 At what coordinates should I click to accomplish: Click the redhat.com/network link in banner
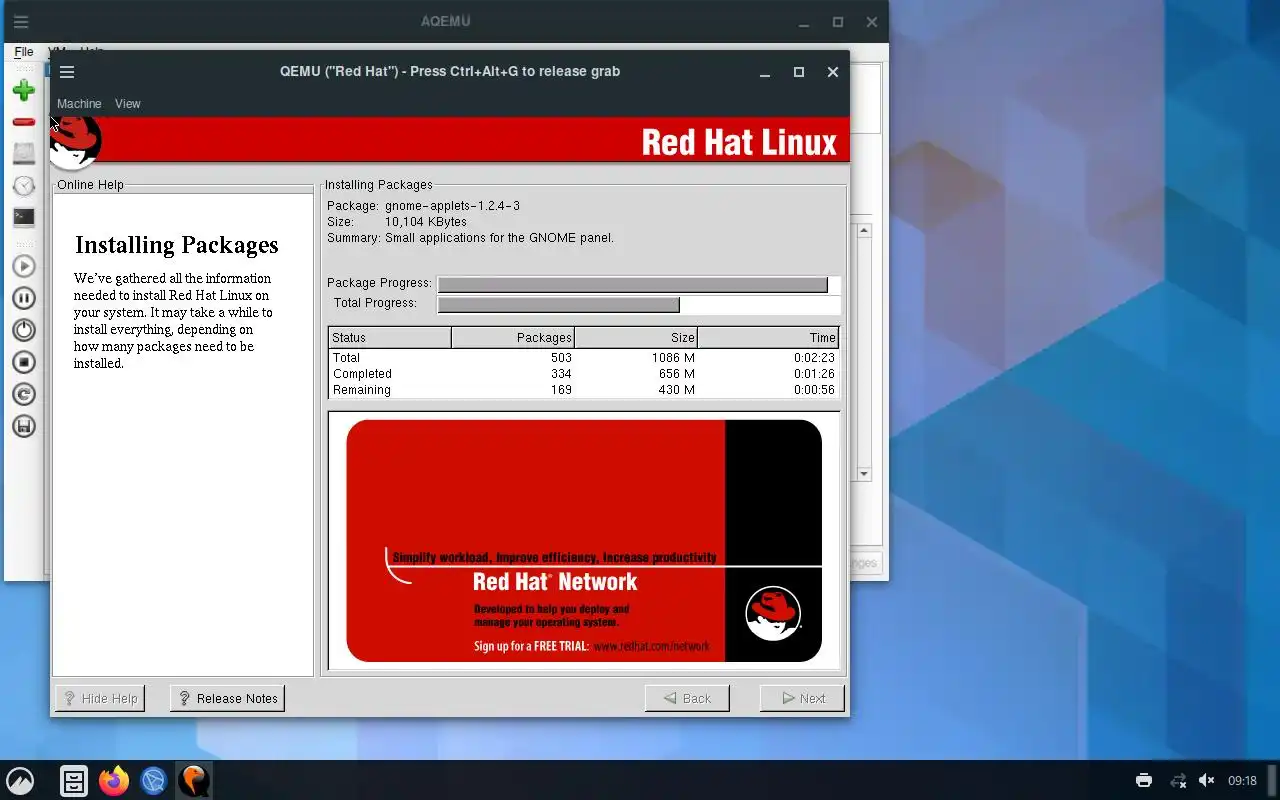point(651,646)
